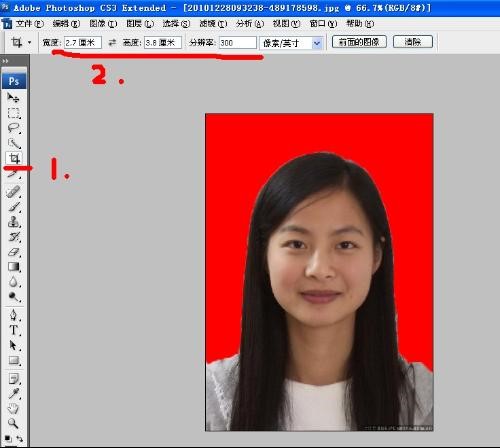The height and width of the screenshot is (448, 500).
Task: Open the 图层 (Layer) menu
Action: pyautogui.click(x=140, y=24)
